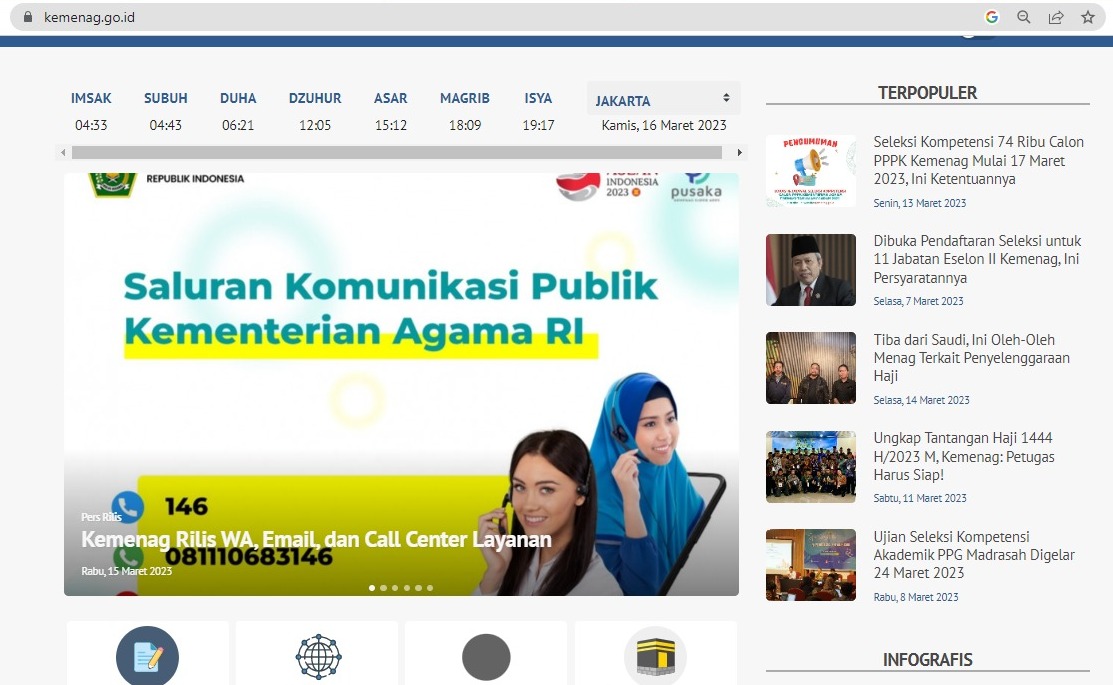The height and width of the screenshot is (685, 1113).
Task: Click the Pers Rilis category label
Action: 102,517
